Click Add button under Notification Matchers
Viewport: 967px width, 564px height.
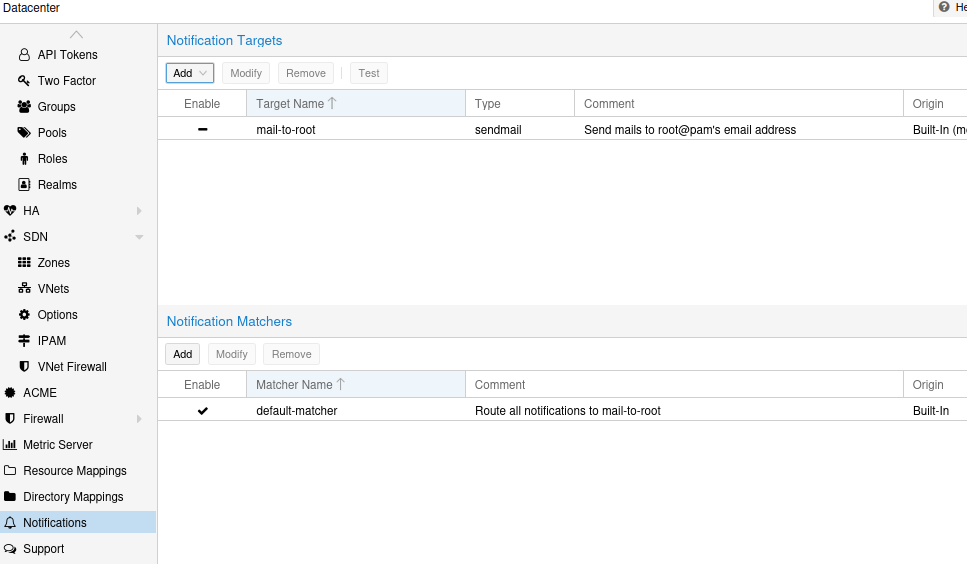pyautogui.click(x=182, y=354)
